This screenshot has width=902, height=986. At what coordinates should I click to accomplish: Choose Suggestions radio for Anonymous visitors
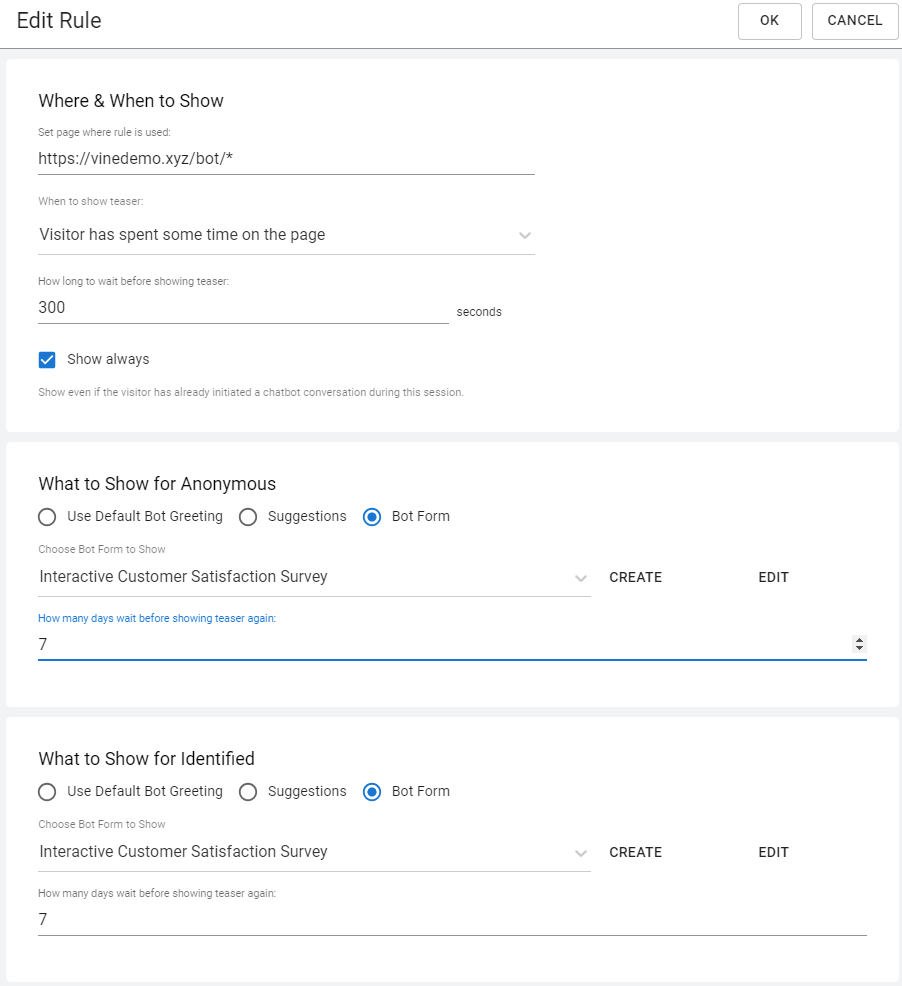click(x=248, y=517)
